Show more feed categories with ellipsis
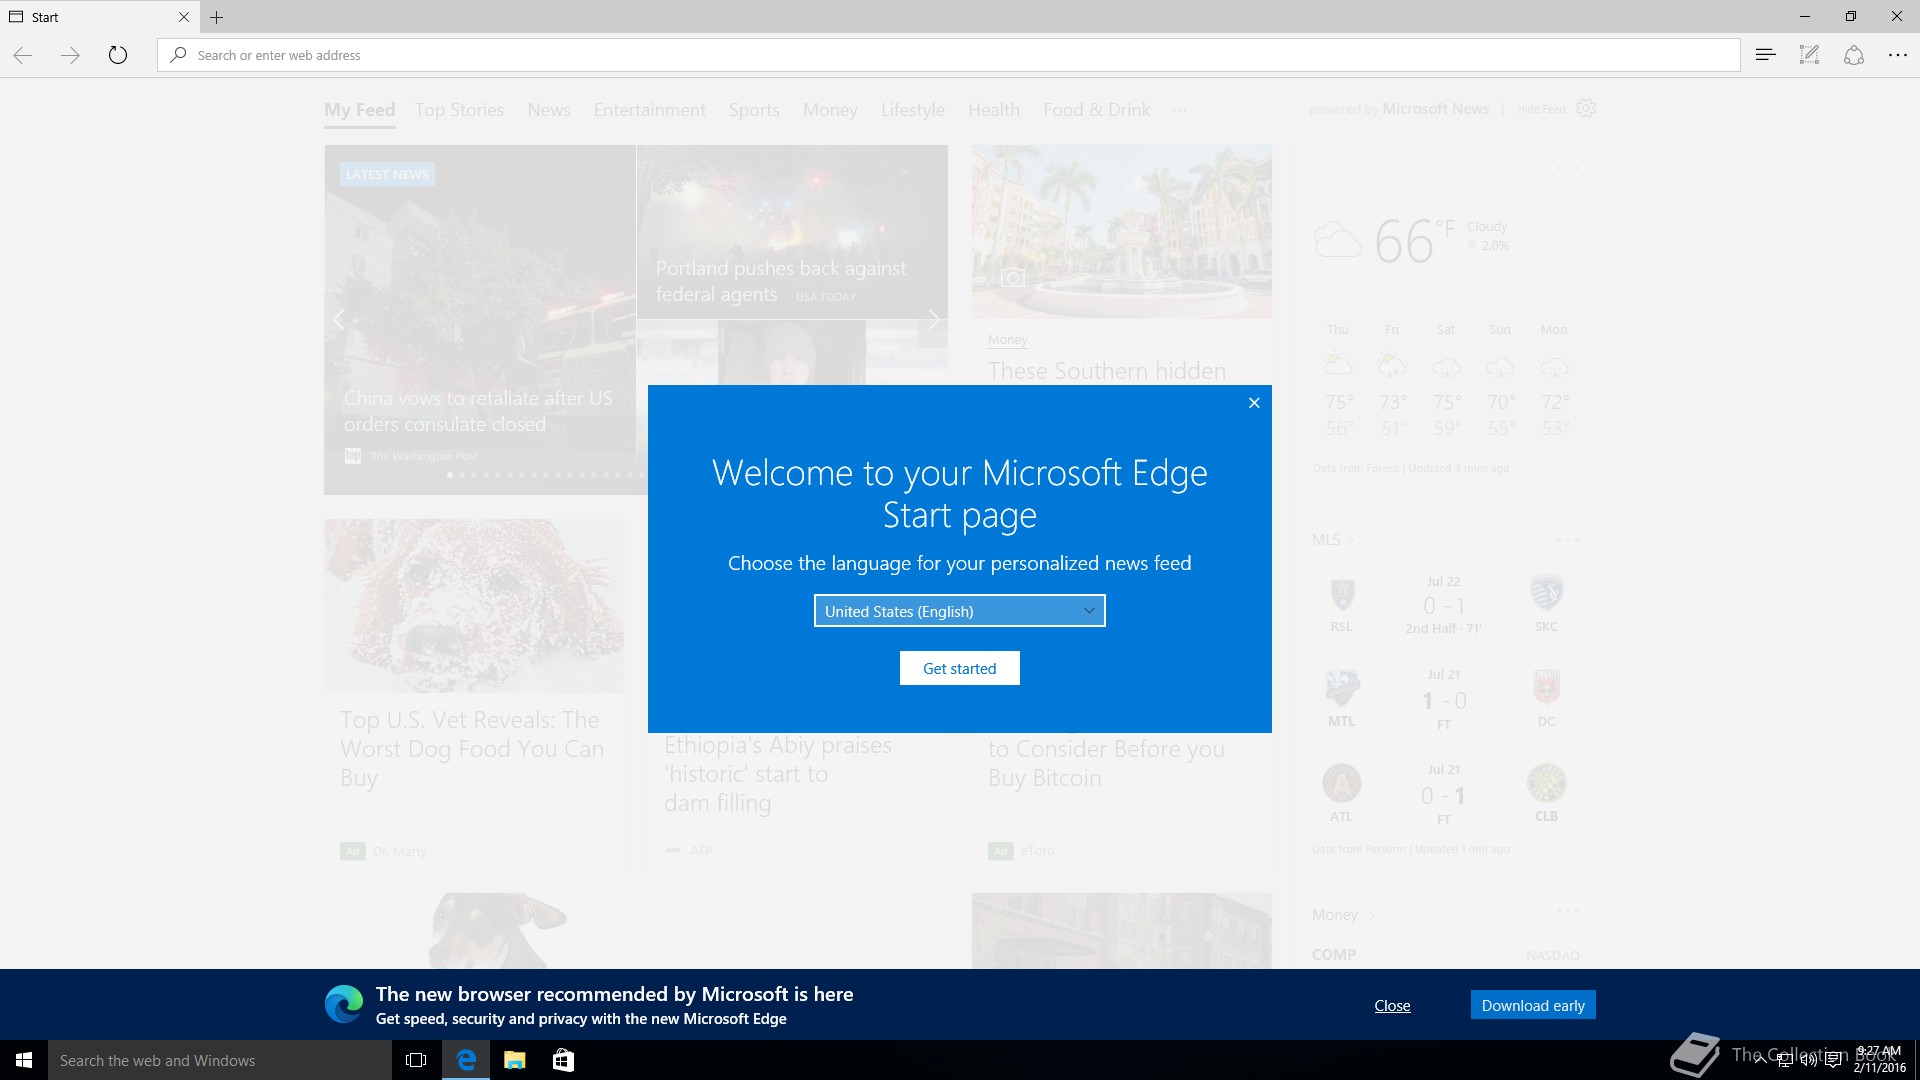 [1180, 110]
